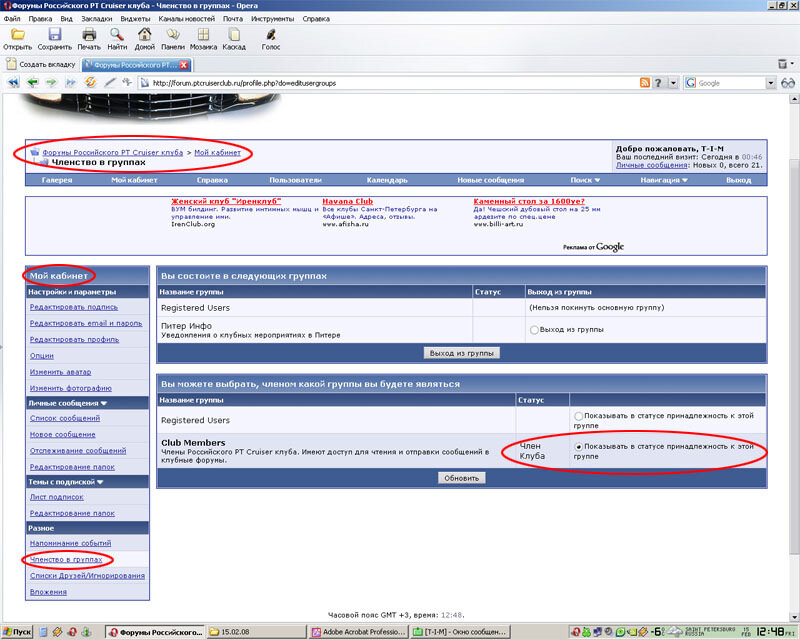The height and width of the screenshot is (640, 800).
Task: Open the Закладки menu
Action: (96, 19)
